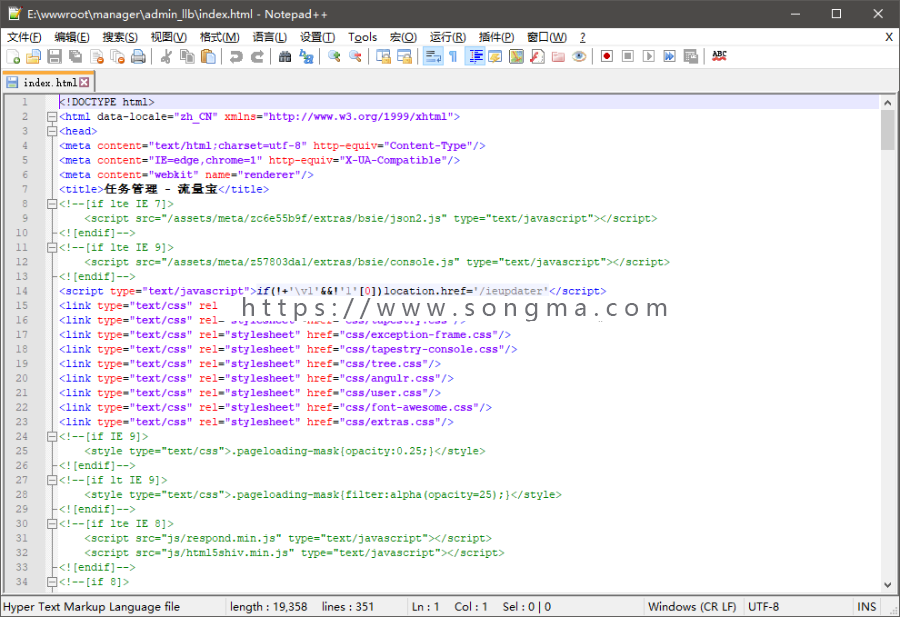Click 'length : 19,358' in status bar
The image size is (900, 617).
click(269, 607)
